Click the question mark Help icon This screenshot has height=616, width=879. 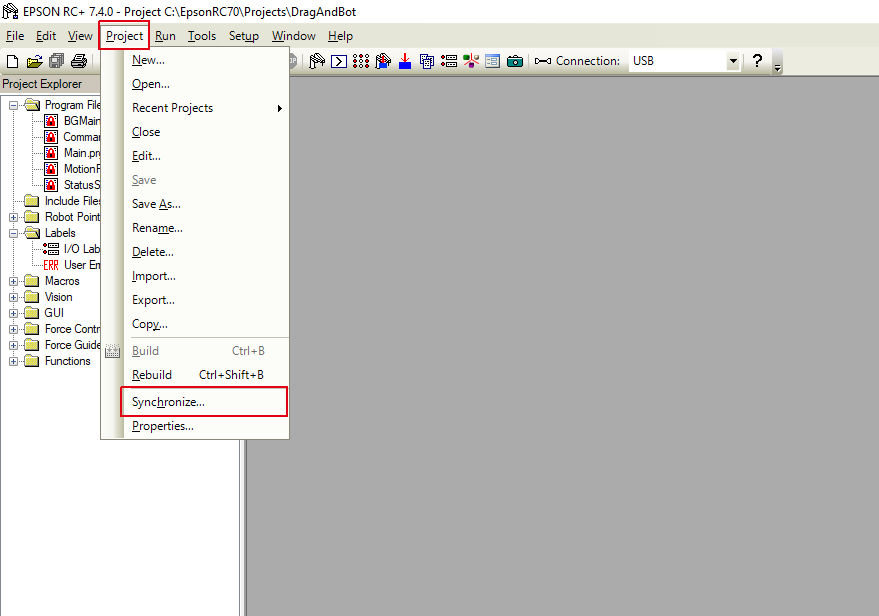[x=757, y=61]
